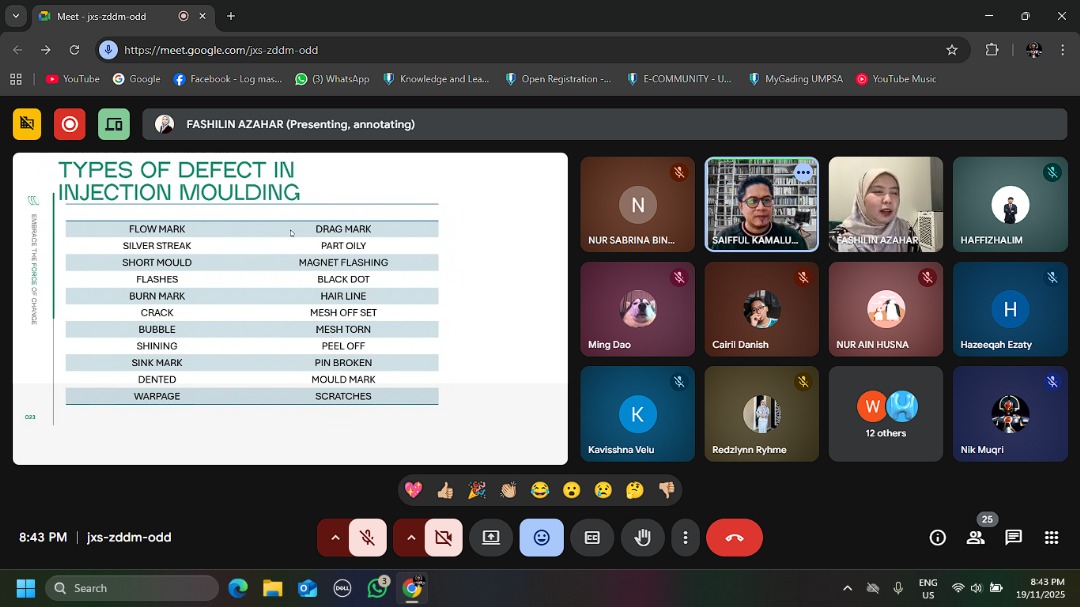1080x607 pixels.
Task: Click the green companion devices icon
Action: (x=114, y=124)
